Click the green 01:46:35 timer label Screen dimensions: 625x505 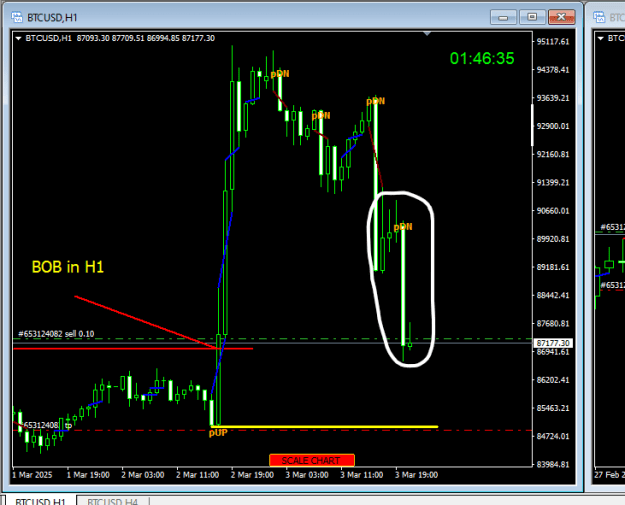482,59
